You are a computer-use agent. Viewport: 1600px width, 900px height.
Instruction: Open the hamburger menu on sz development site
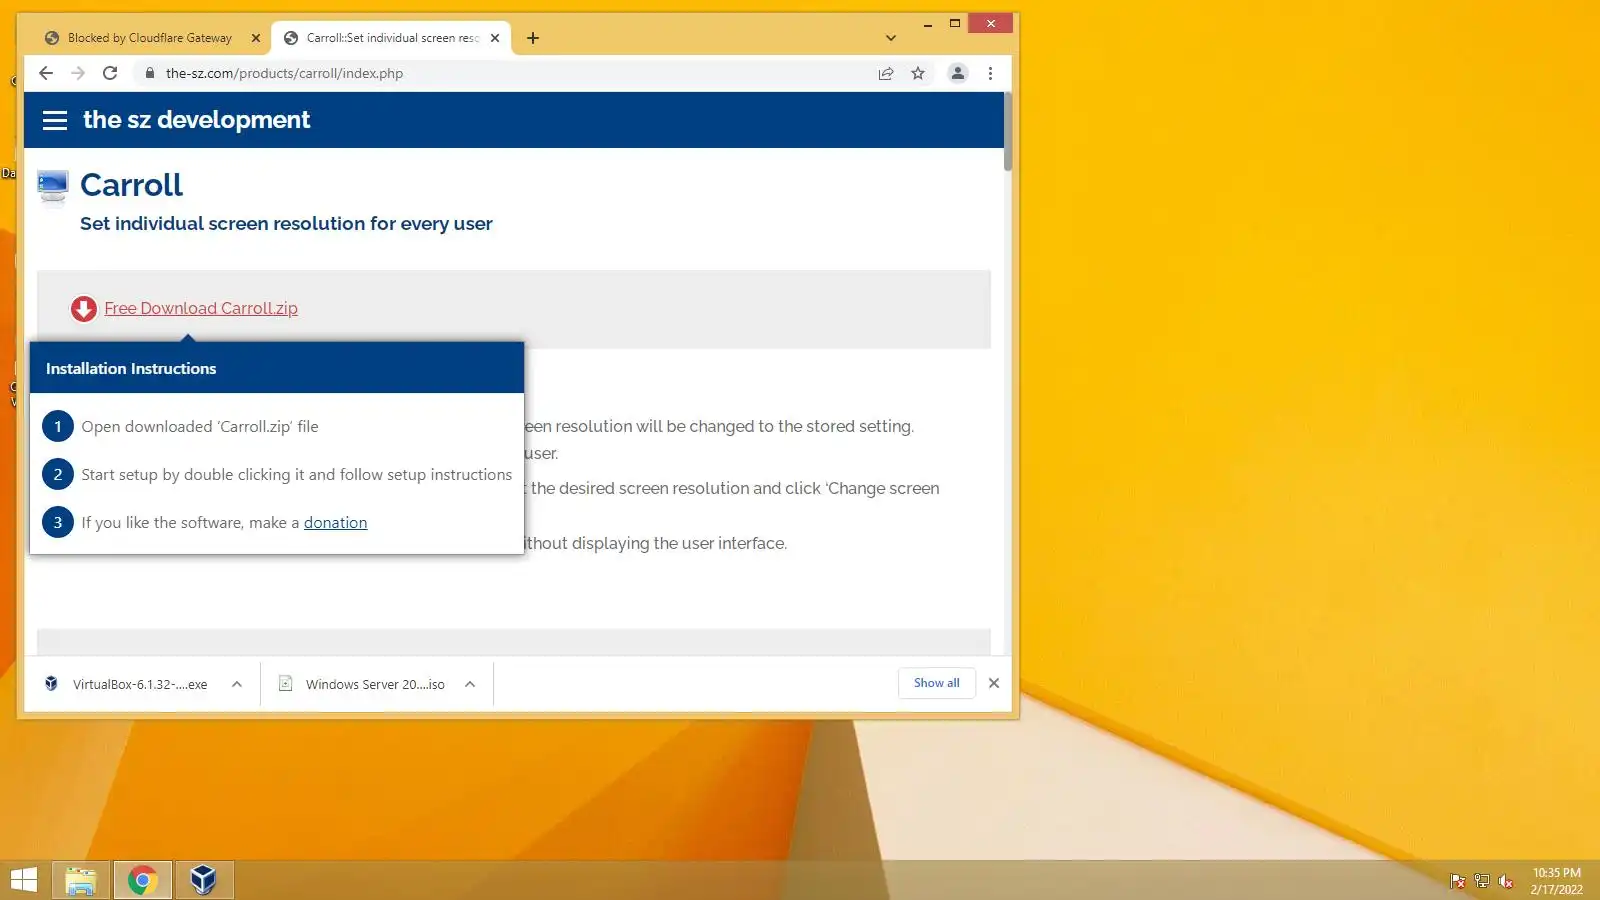(x=55, y=120)
